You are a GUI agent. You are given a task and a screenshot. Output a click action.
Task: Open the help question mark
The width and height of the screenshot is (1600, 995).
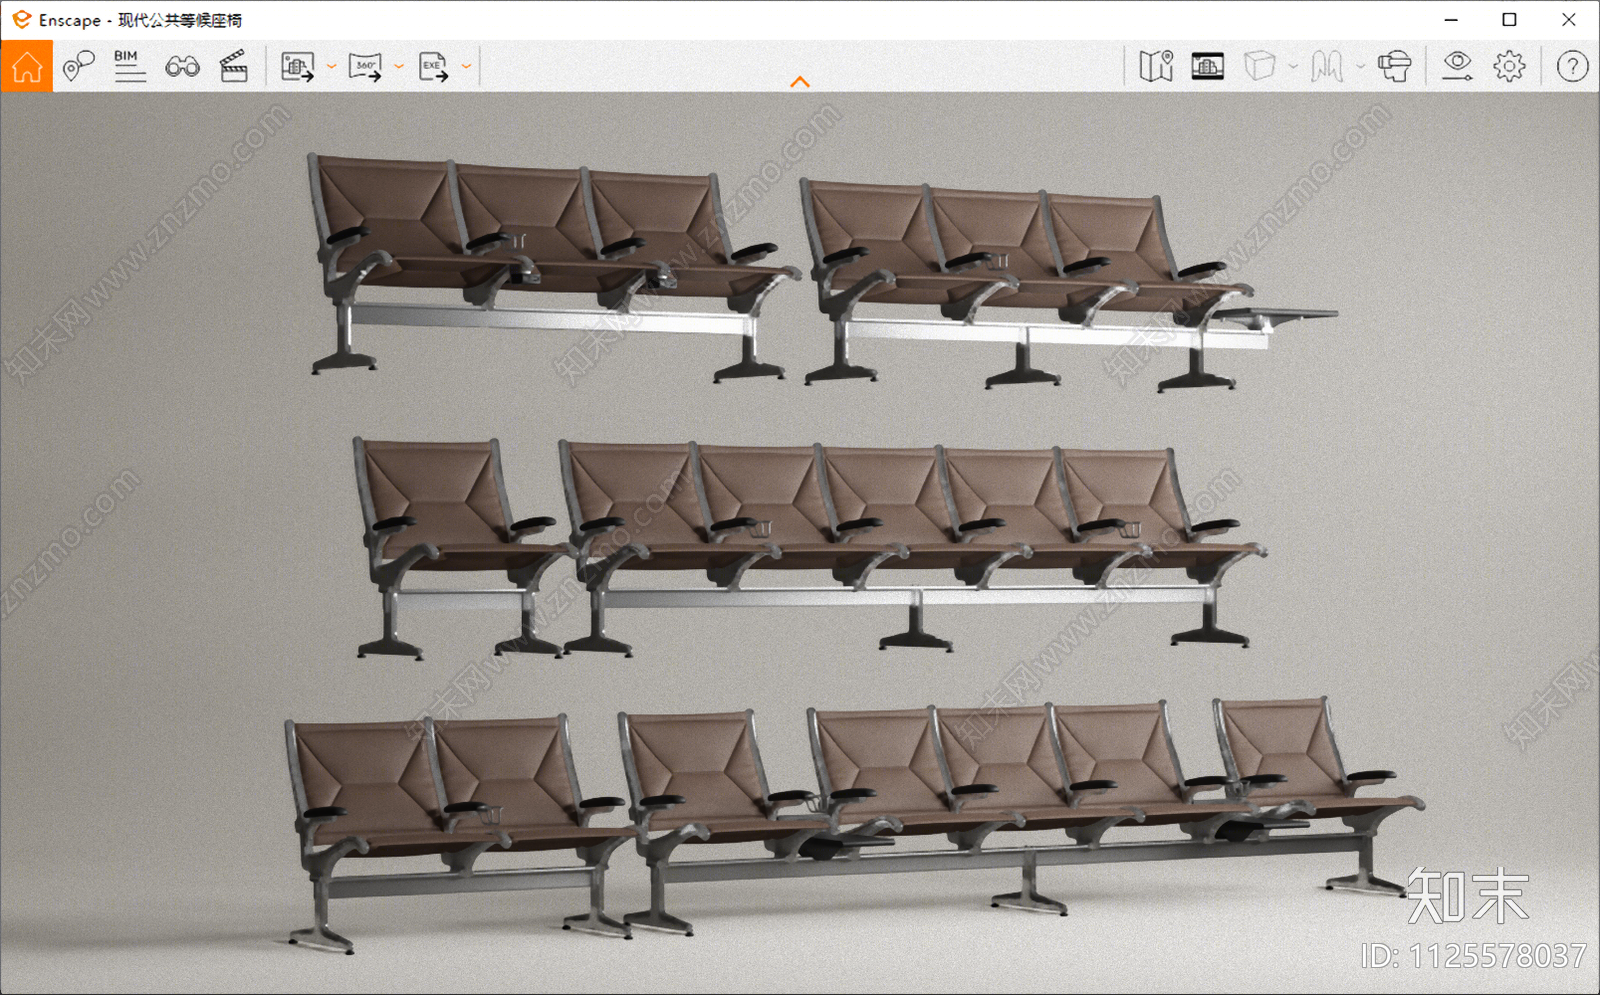pos(1572,67)
